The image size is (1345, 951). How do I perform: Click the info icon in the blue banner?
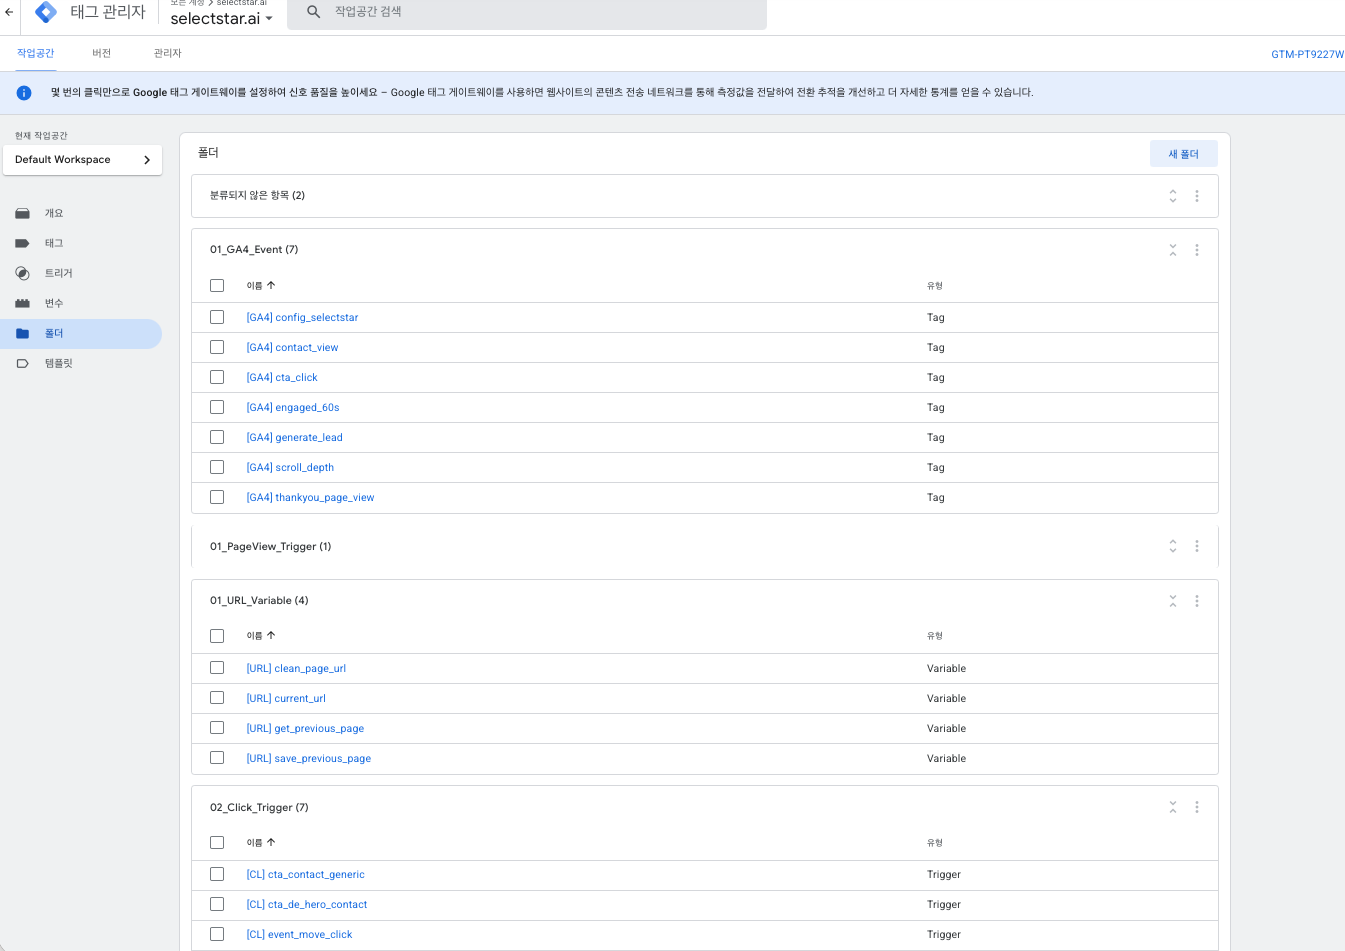pos(24,92)
